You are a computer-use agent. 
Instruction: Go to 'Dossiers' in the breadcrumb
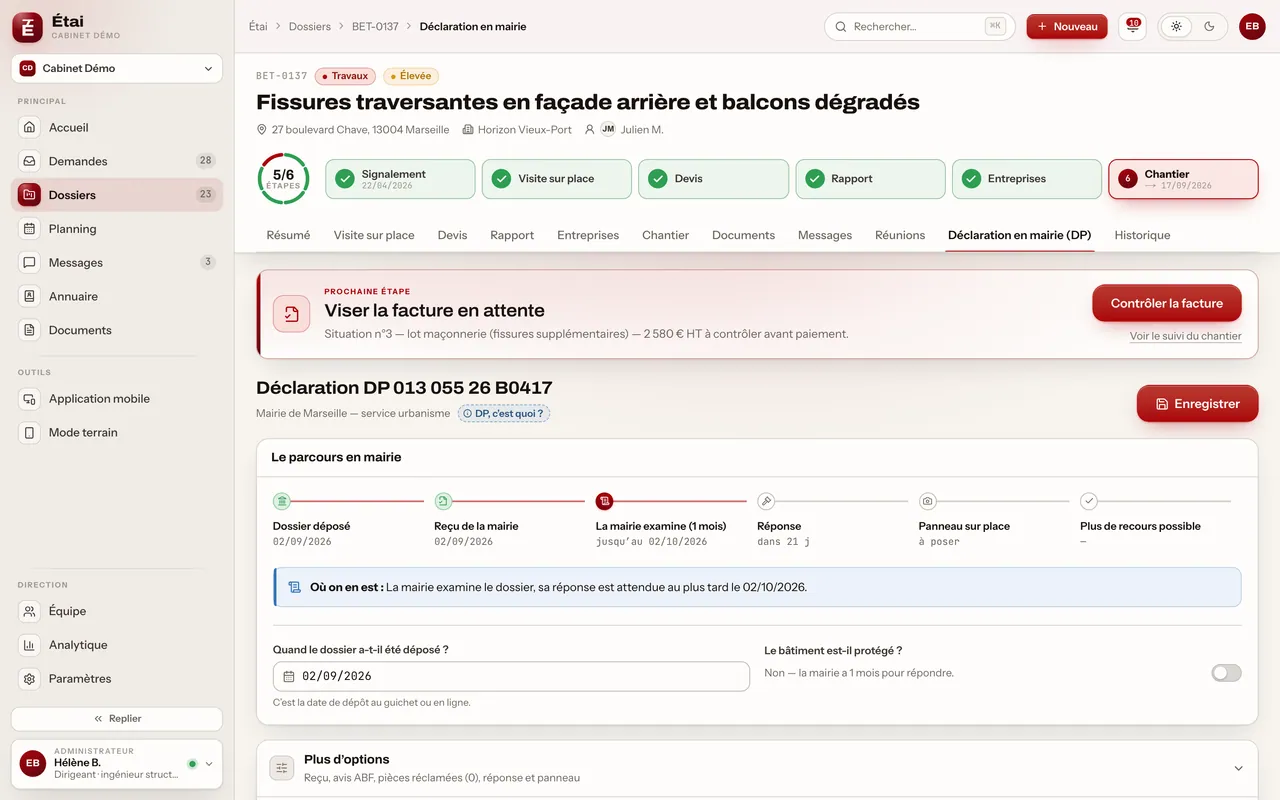pos(310,27)
